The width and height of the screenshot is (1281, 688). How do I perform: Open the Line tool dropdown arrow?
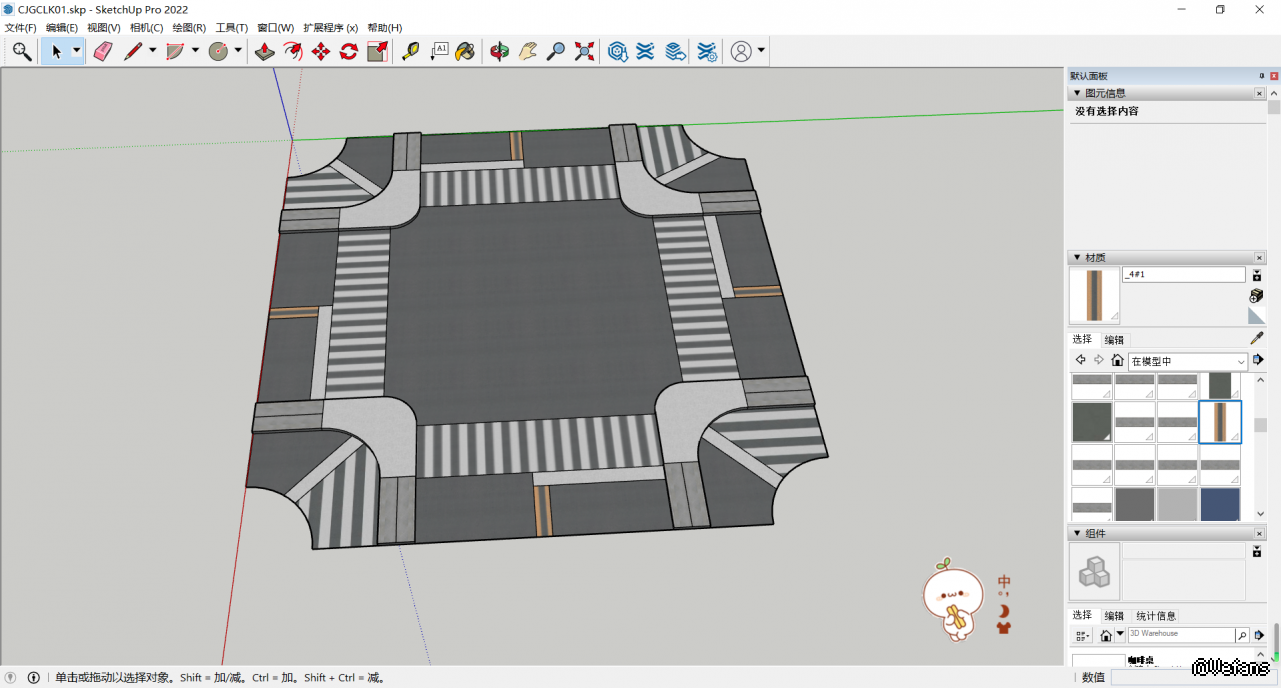pos(153,51)
